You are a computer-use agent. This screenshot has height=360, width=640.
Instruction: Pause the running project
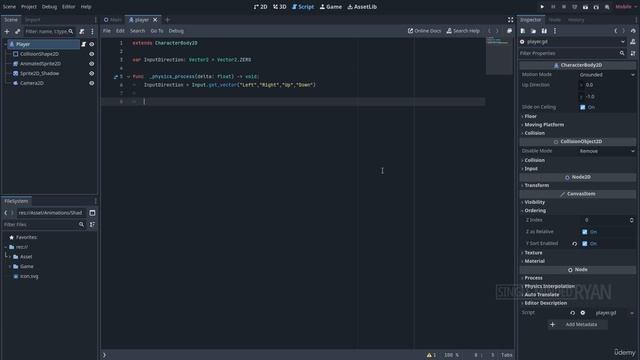click(x=553, y=7)
